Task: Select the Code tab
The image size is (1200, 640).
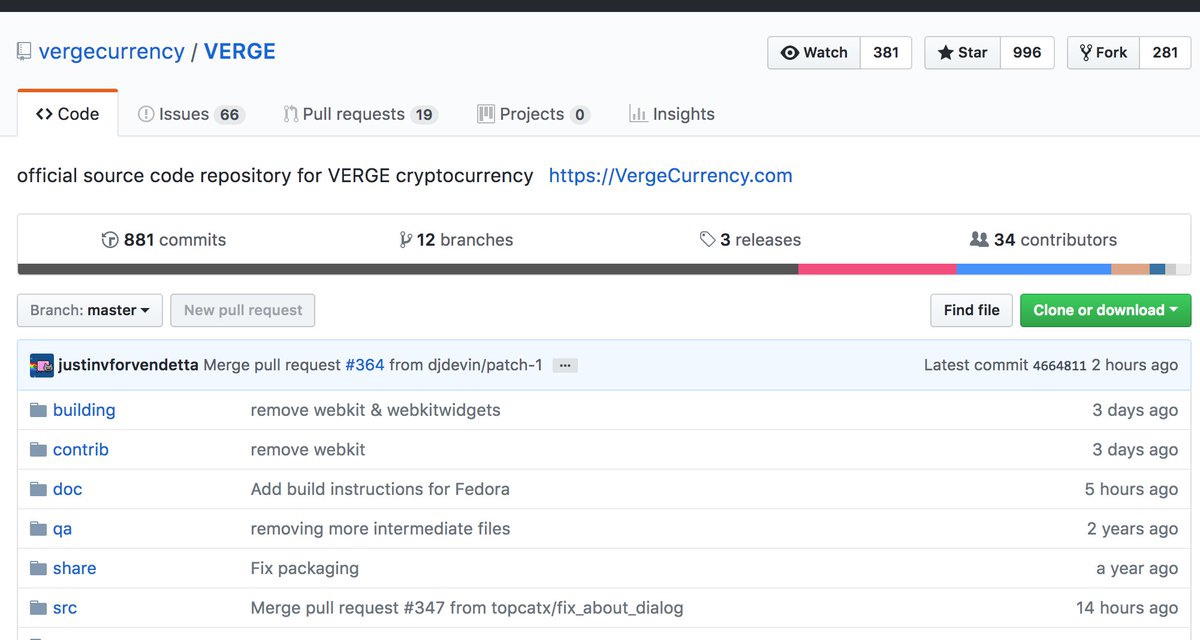Action: pos(68,114)
